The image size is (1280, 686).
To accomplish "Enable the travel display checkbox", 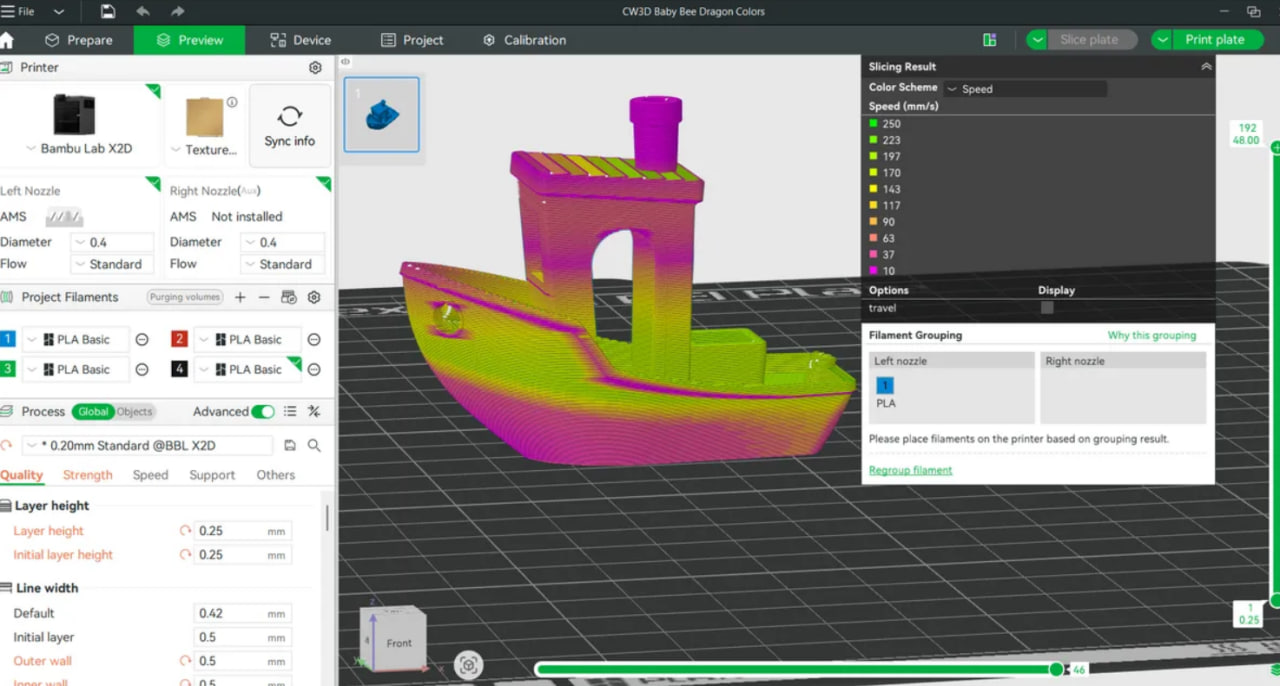I will [x=1047, y=308].
